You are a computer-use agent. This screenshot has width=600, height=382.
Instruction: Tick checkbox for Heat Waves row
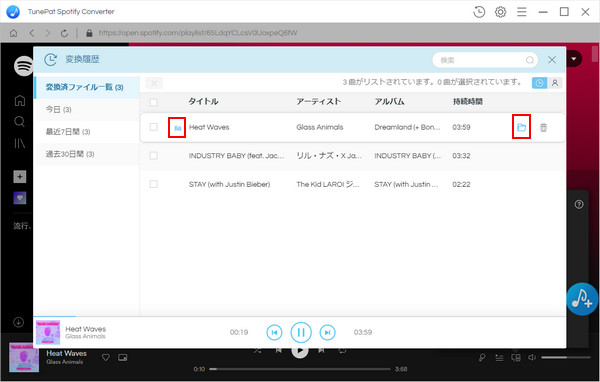point(153,127)
